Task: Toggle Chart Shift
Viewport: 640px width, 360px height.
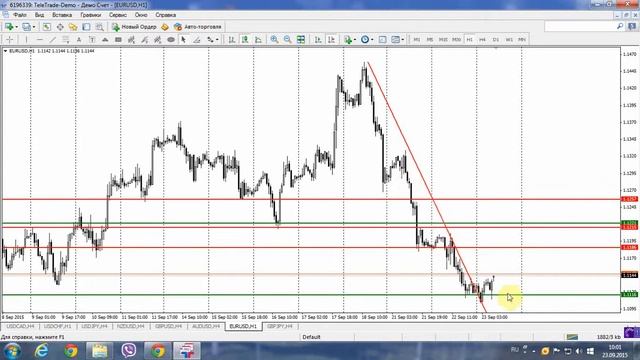Action: [x=331, y=40]
